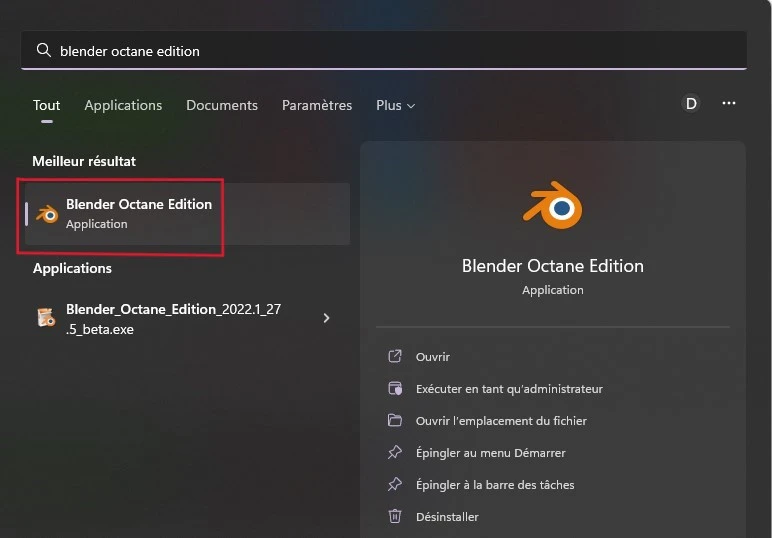Image resolution: width=772 pixels, height=538 pixels.
Task: Open the D user account avatar
Action: point(691,103)
